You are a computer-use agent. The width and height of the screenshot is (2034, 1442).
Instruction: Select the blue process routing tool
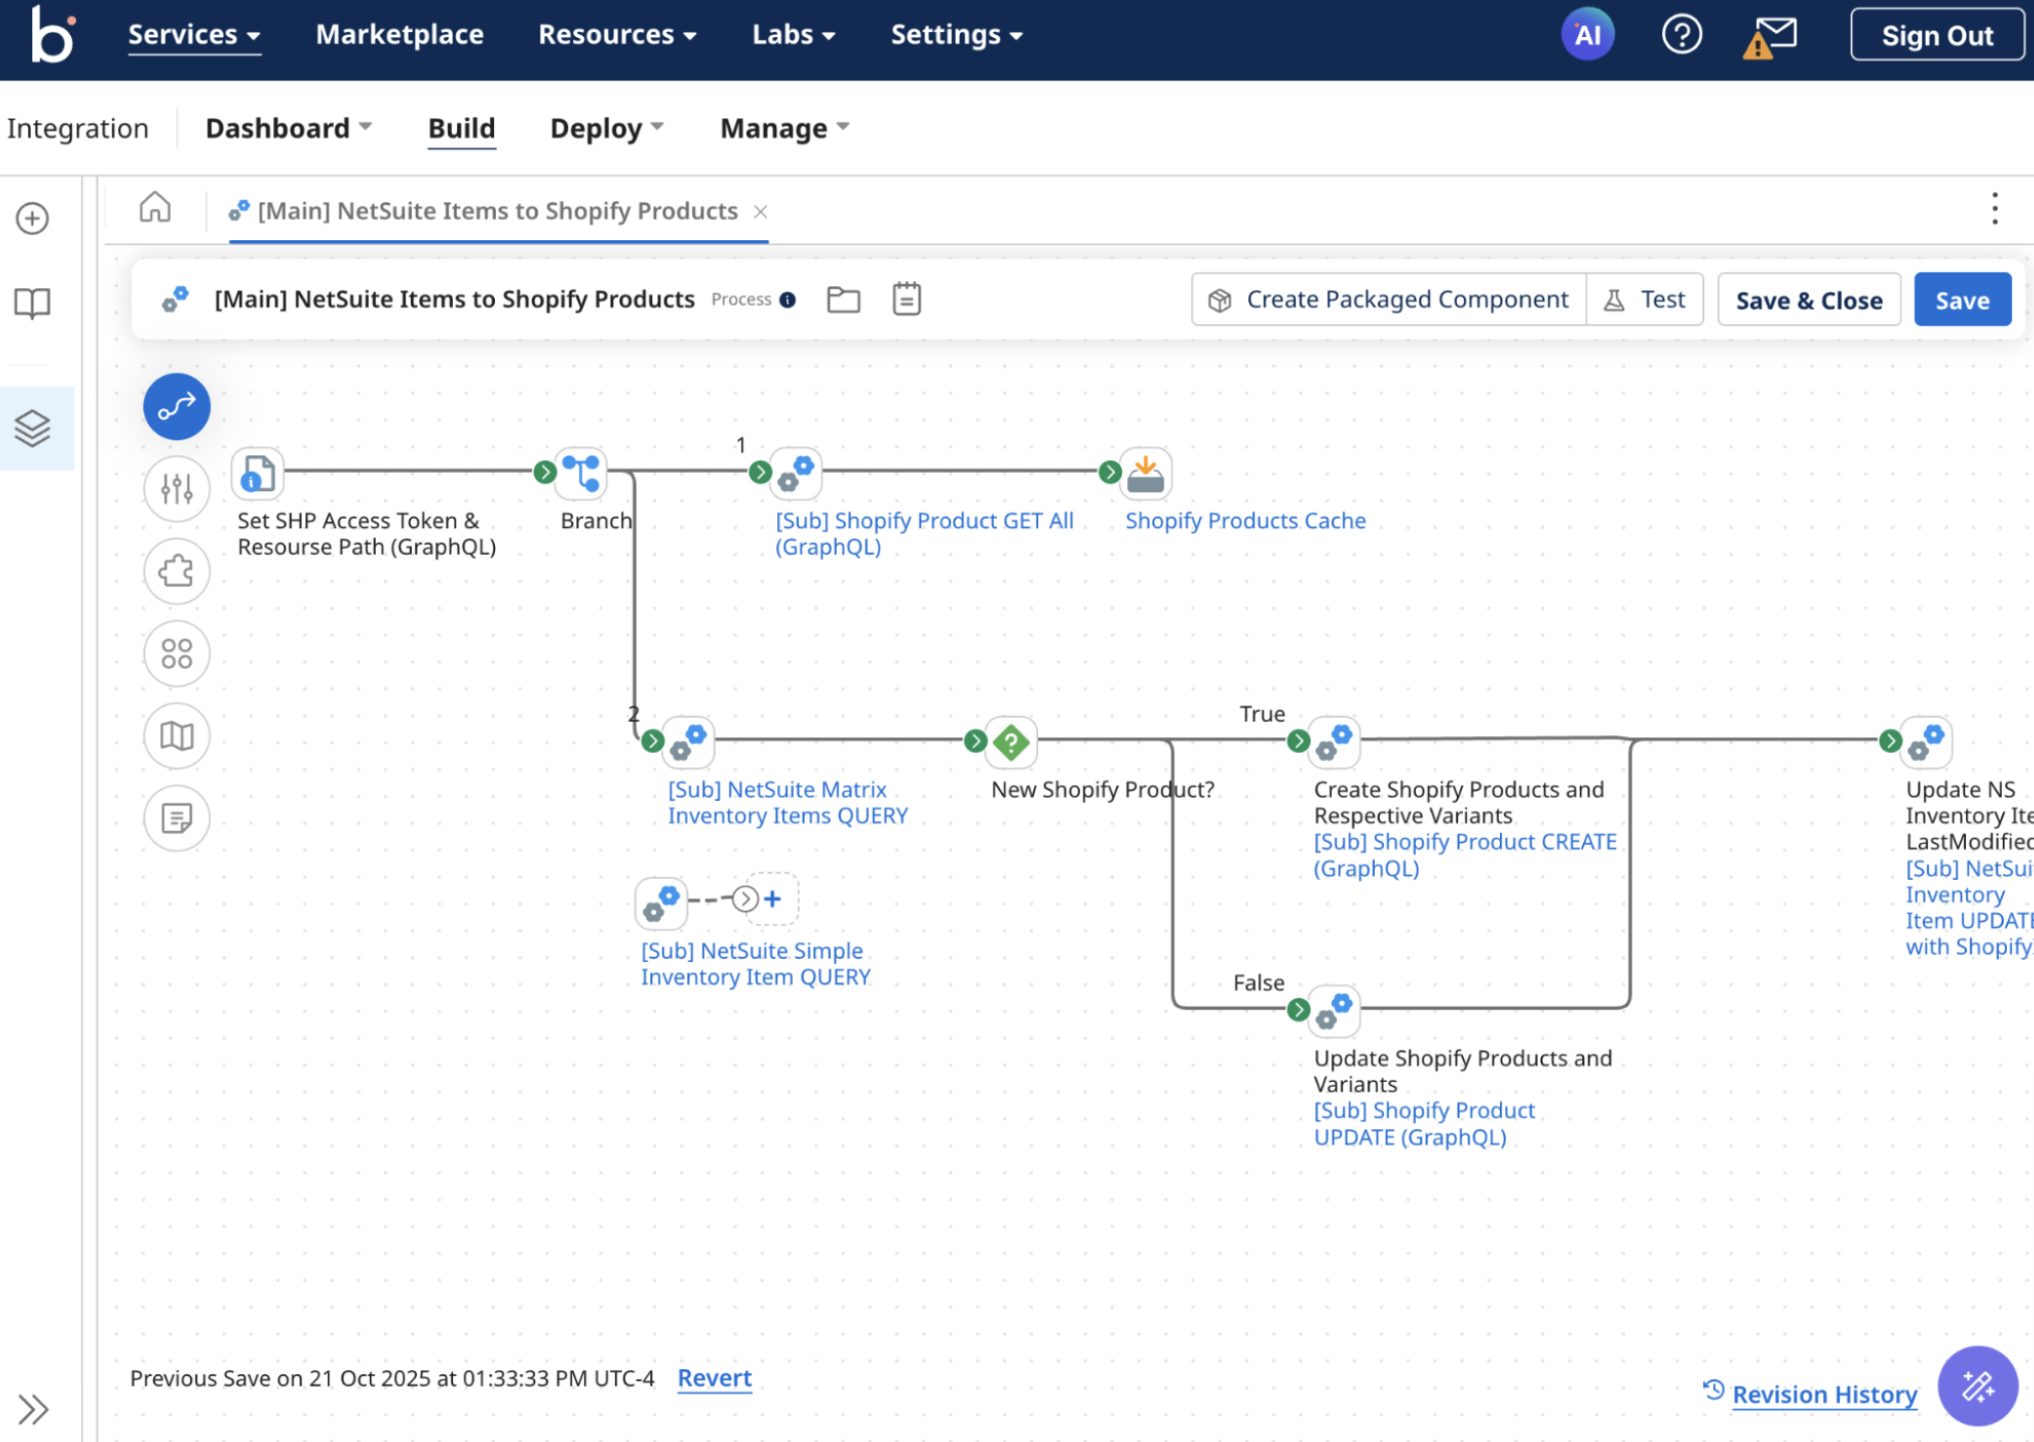(x=176, y=407)
